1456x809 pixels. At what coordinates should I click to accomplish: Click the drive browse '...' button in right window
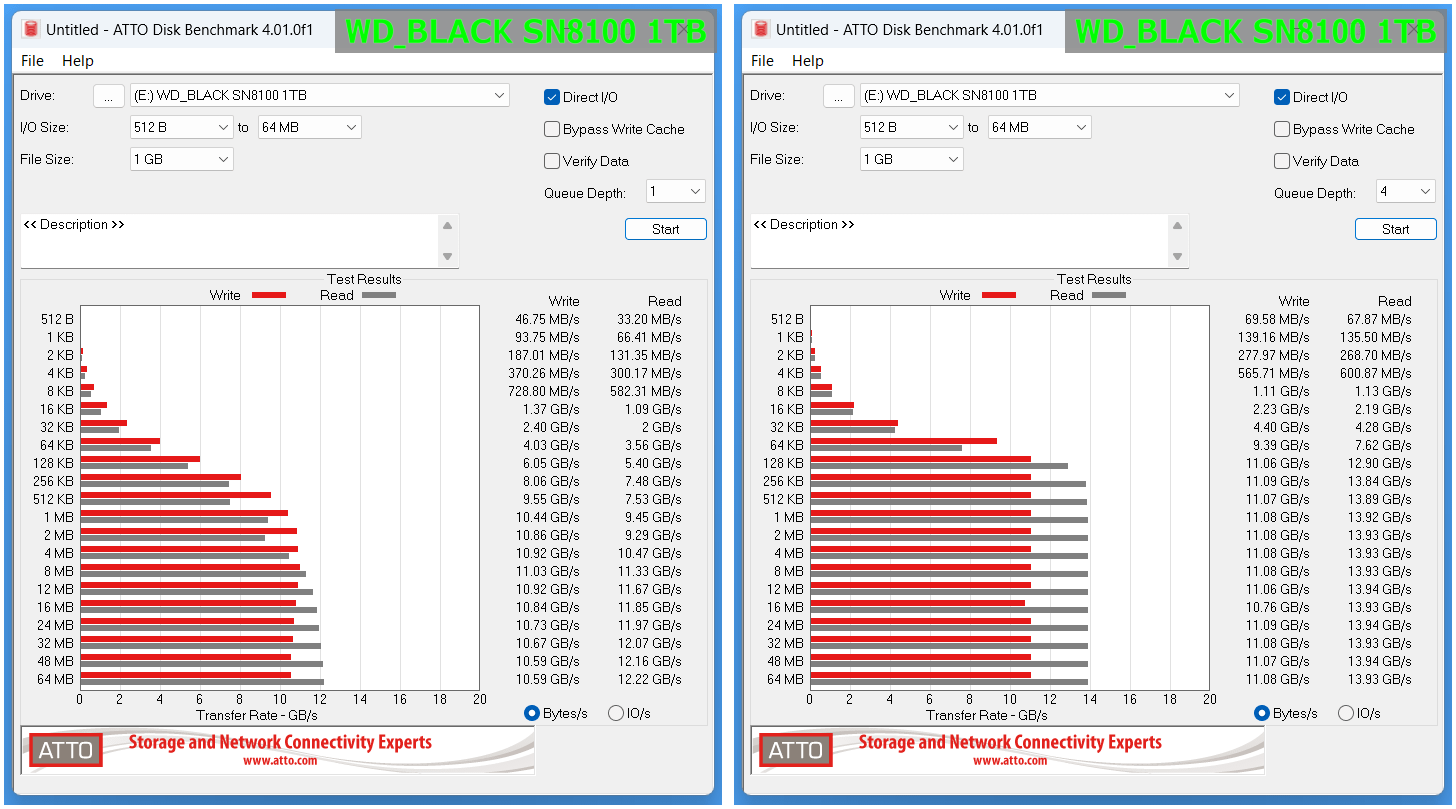tap(839, 96)
